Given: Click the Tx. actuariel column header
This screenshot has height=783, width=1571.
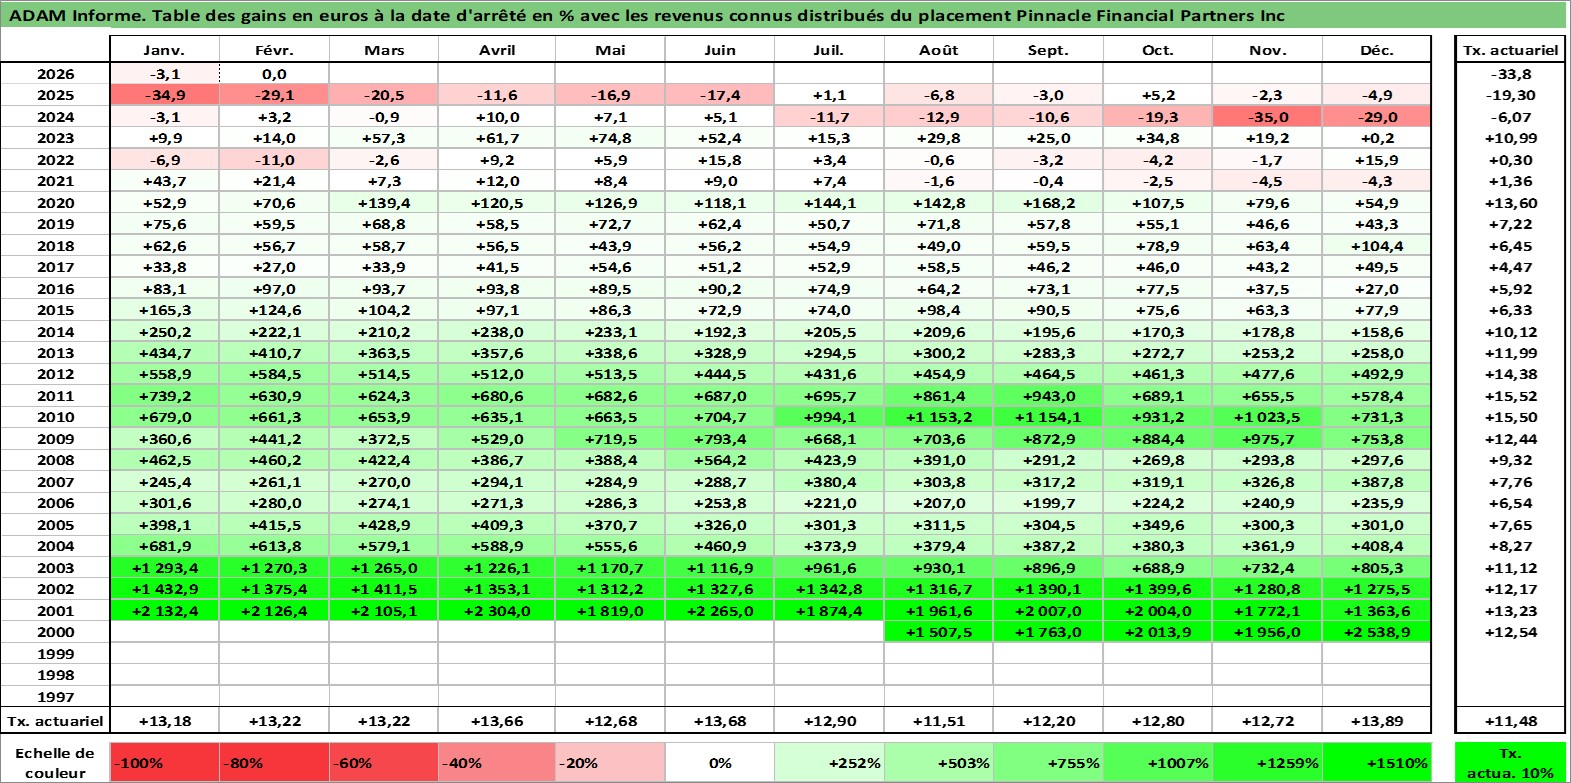Looking at the screenshot, I should [x=1510, y=50].
